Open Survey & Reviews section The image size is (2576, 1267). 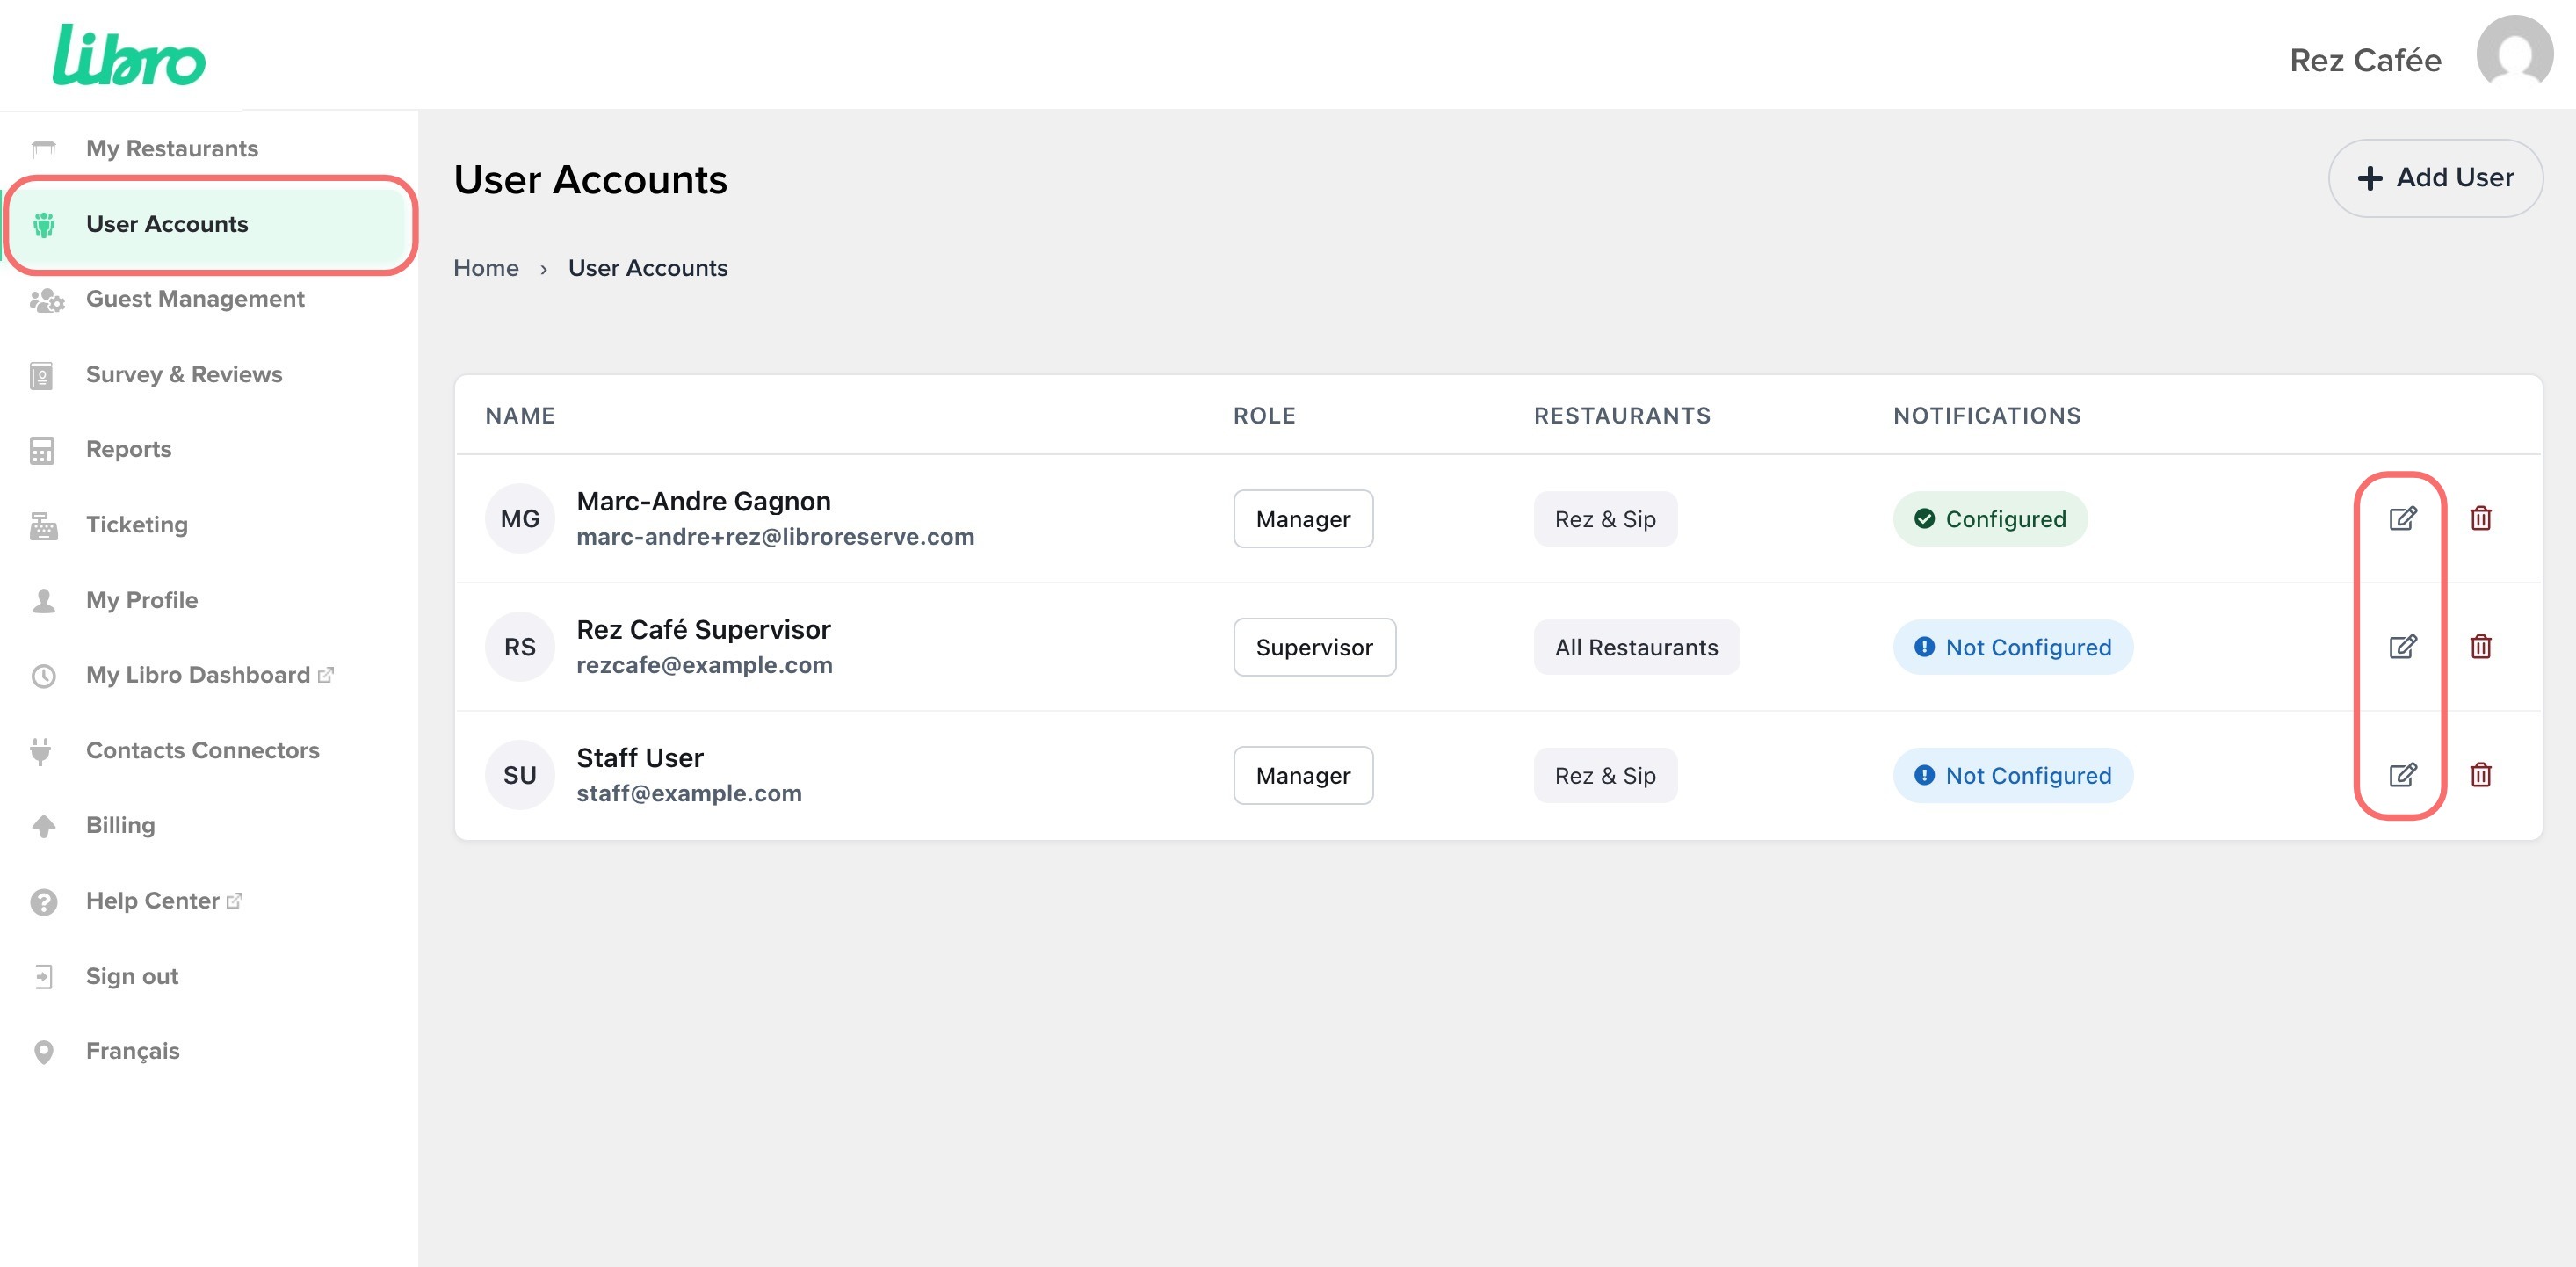[x=184, y=374]
